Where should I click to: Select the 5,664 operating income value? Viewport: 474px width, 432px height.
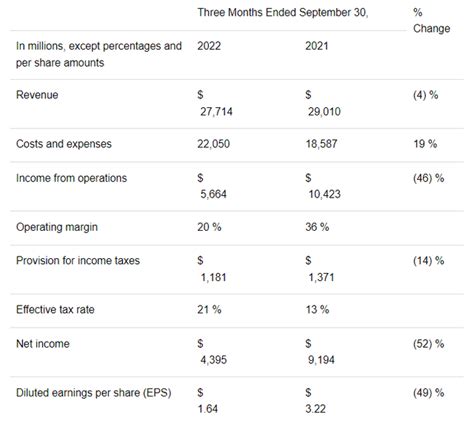[x=213, y=194]
